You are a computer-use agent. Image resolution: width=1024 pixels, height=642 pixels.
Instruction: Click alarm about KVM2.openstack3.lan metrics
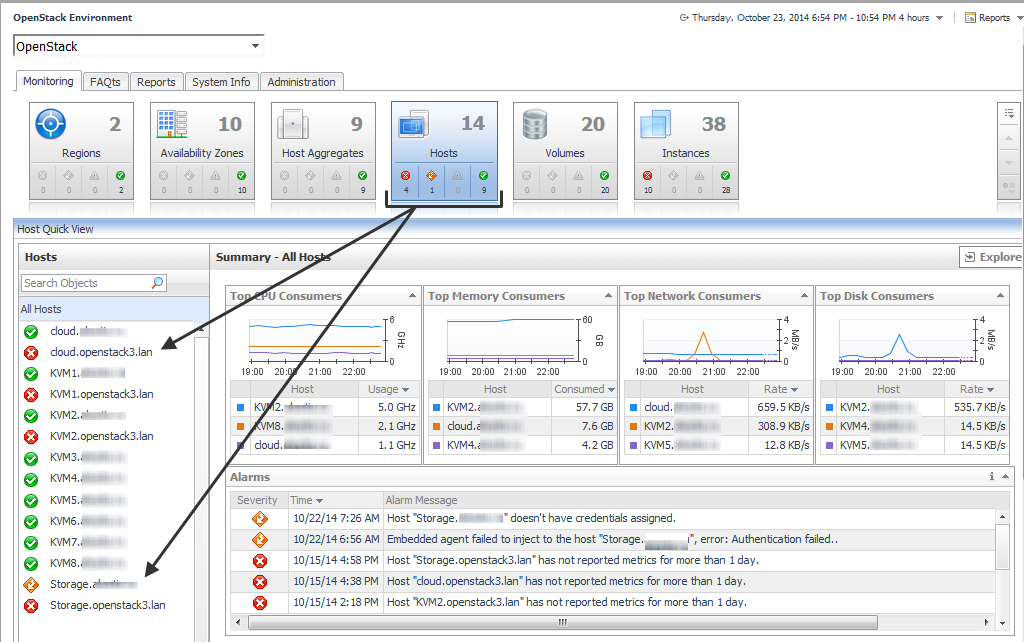click(566, 602)
